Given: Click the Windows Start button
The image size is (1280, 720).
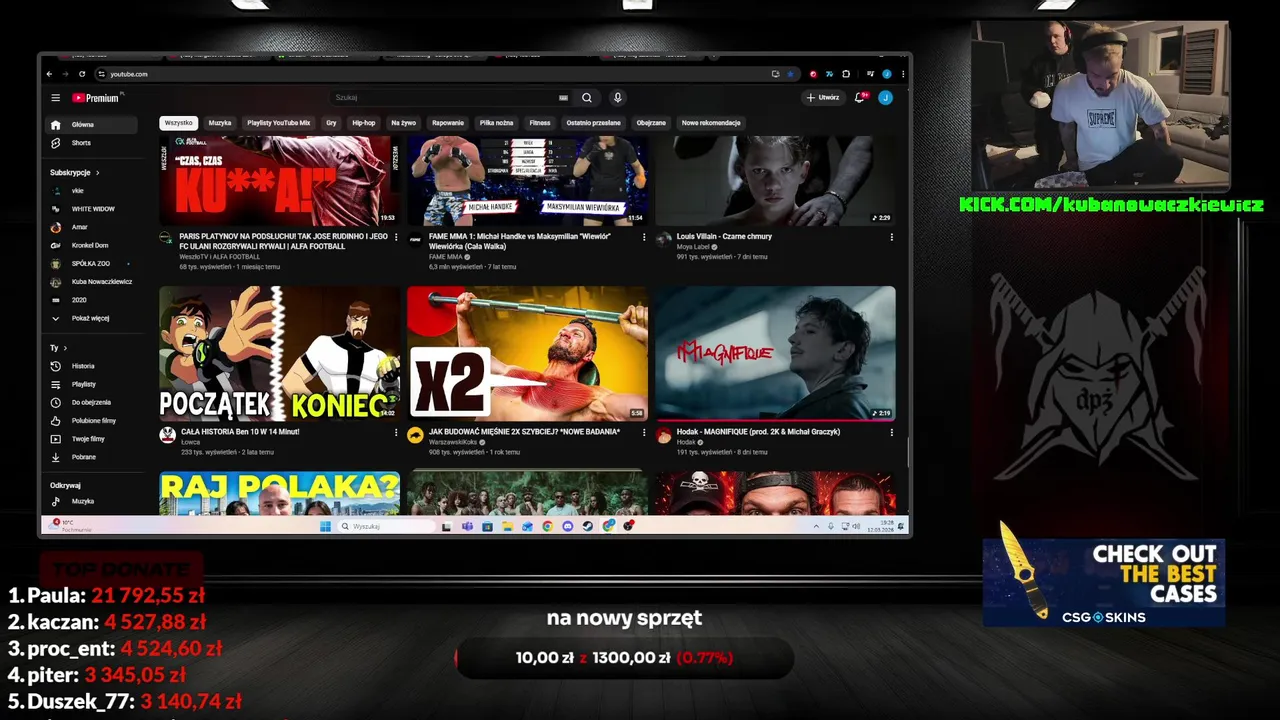Looking at the screenshot, I should 325,526.
